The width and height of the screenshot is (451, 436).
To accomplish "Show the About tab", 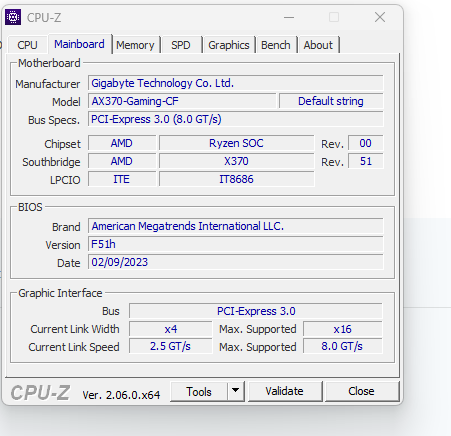I will tap(318, 45).
